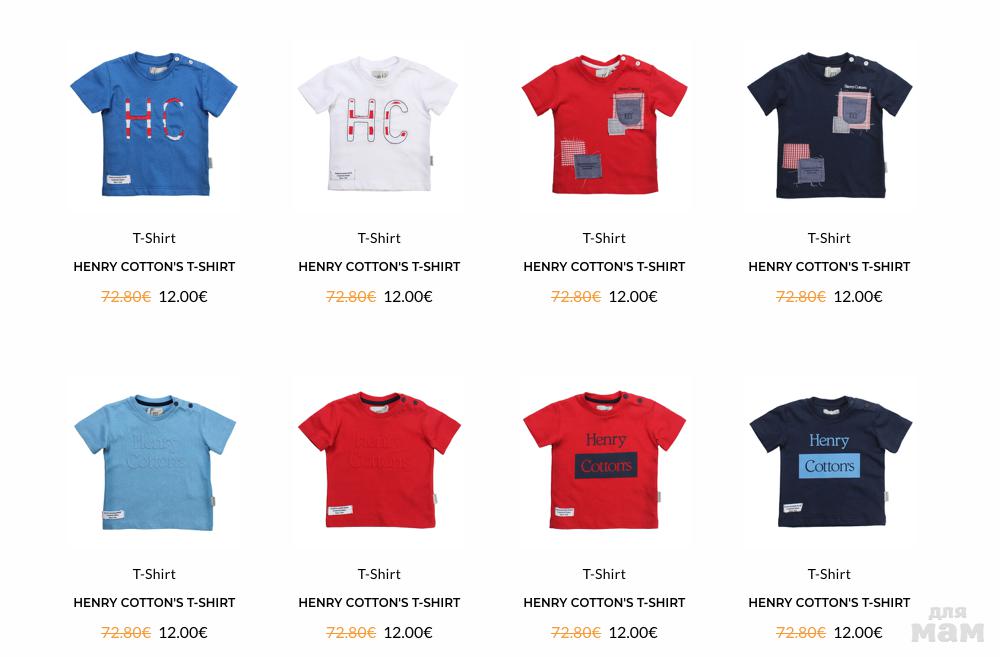Open the blue HC t-shirt image
Screen dimensions: 1000x657
[154, 124]
